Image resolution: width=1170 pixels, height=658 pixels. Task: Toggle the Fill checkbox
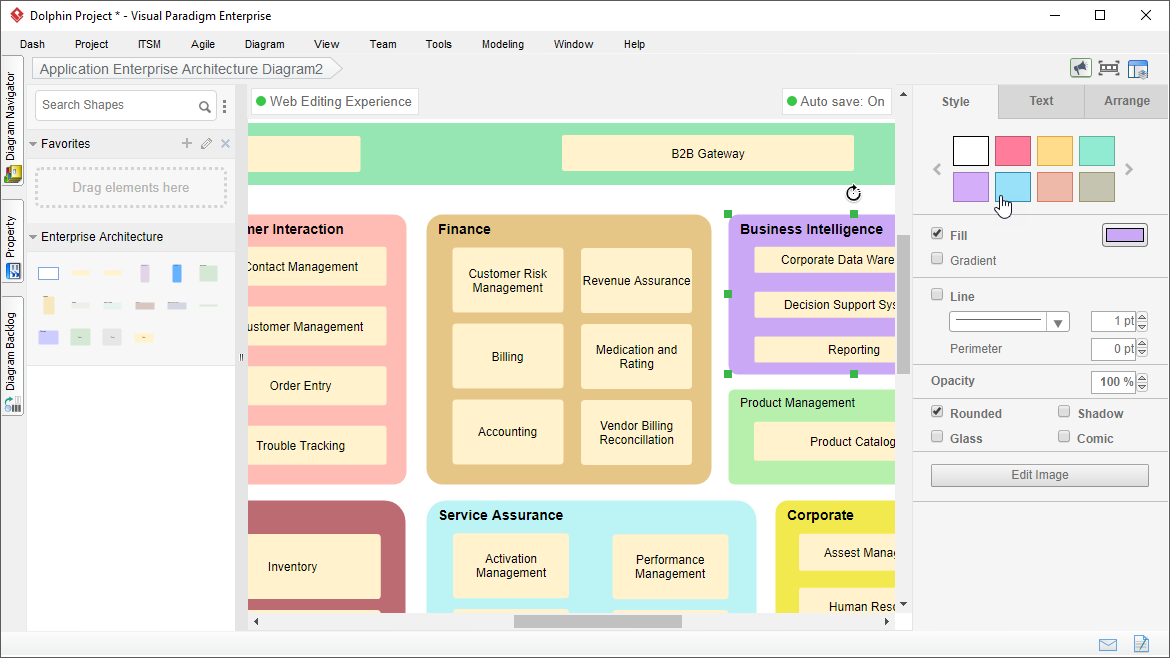coord(937,234)
